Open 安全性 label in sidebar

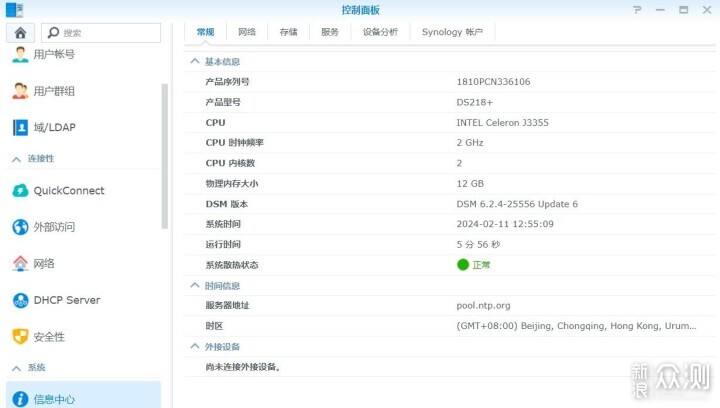[x=49, y=337]
